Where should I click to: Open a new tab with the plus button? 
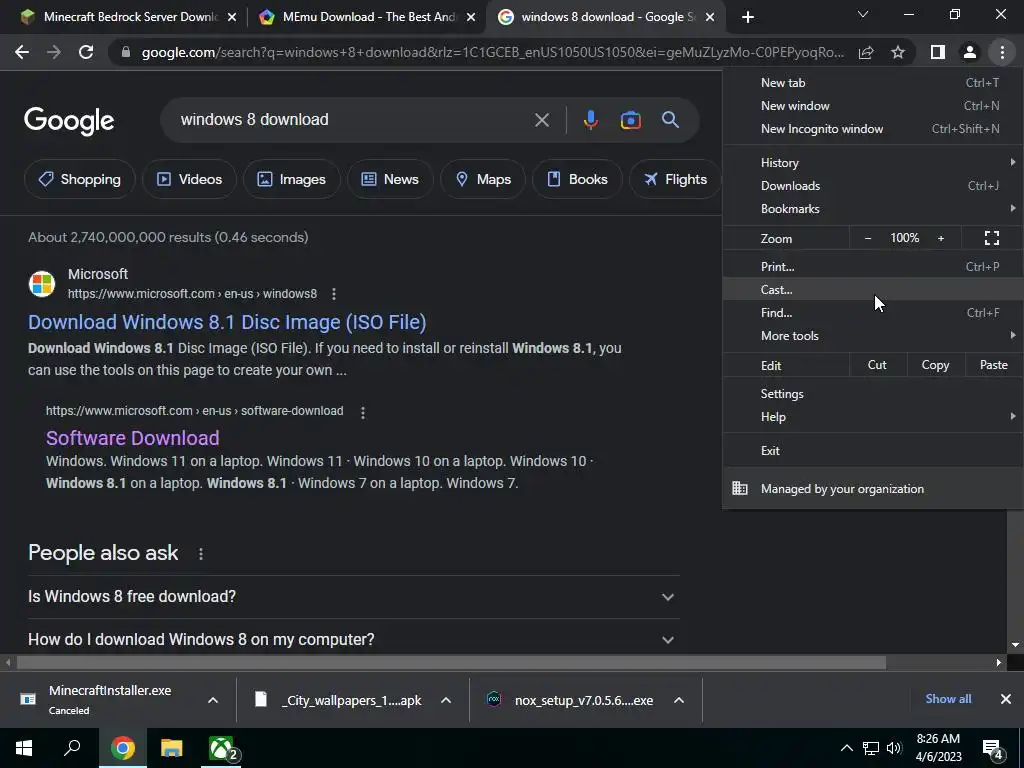pyautogui.click(x=748, y=17)
